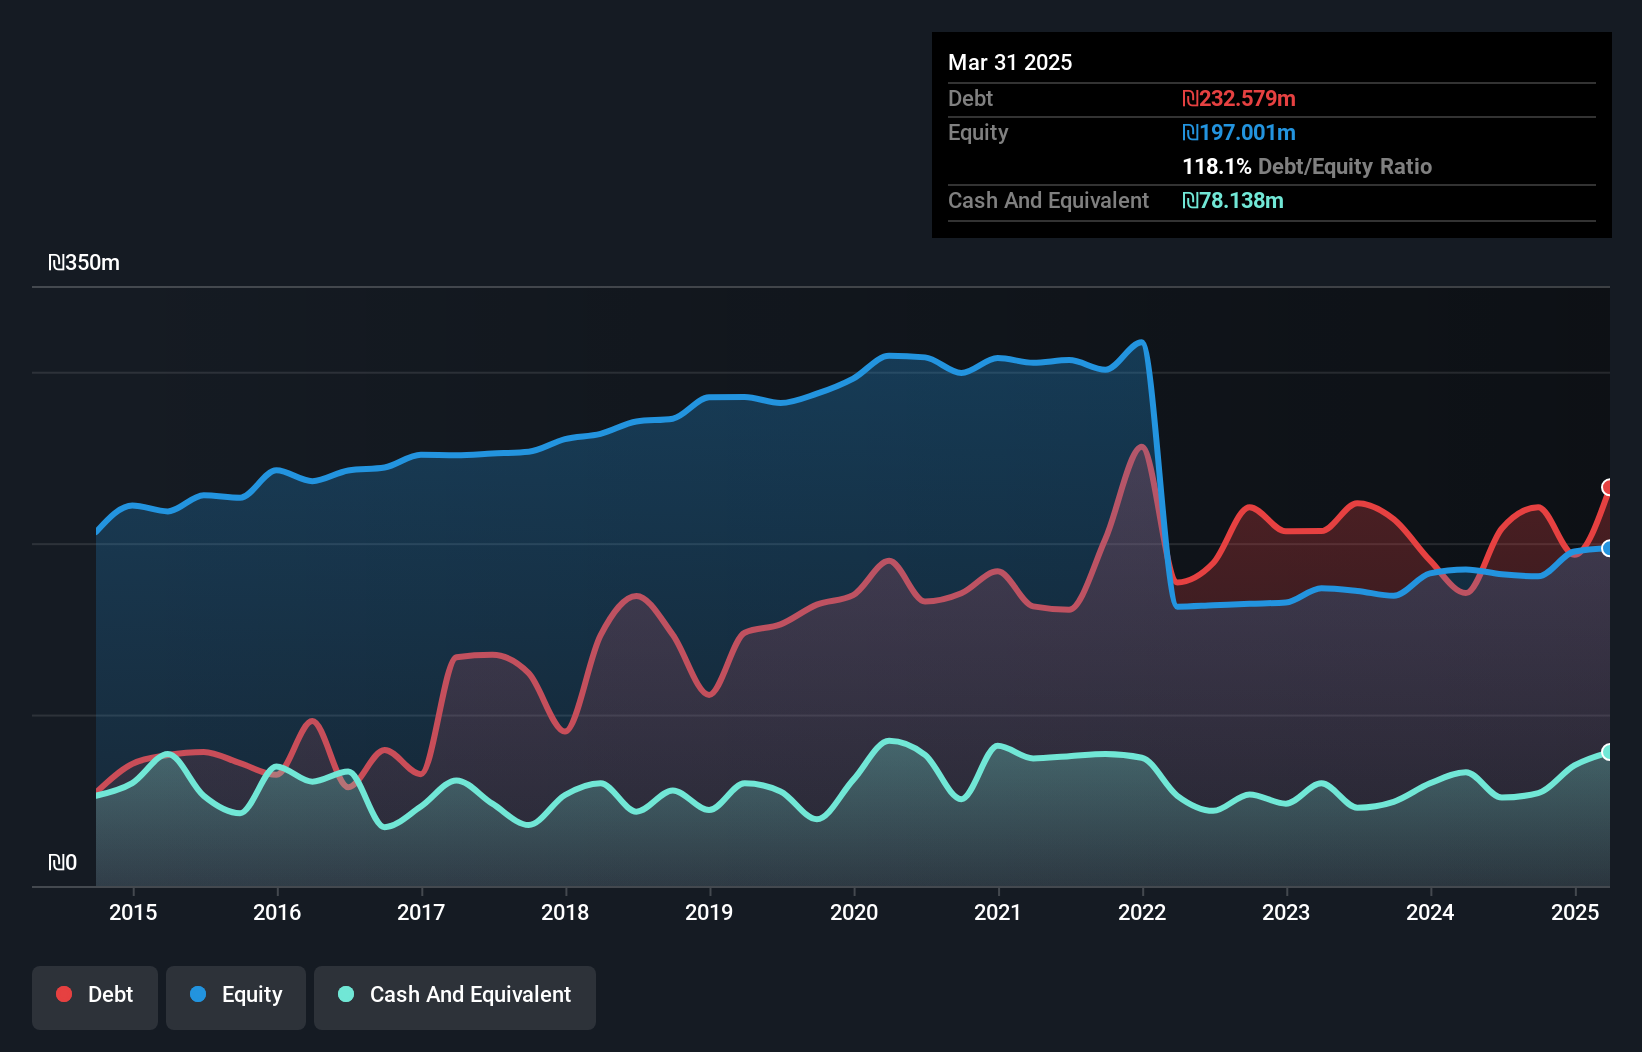Toggle the Equity series legend dot
The height and width of the screenshot is (1052, 1642).
pos(197,994)
